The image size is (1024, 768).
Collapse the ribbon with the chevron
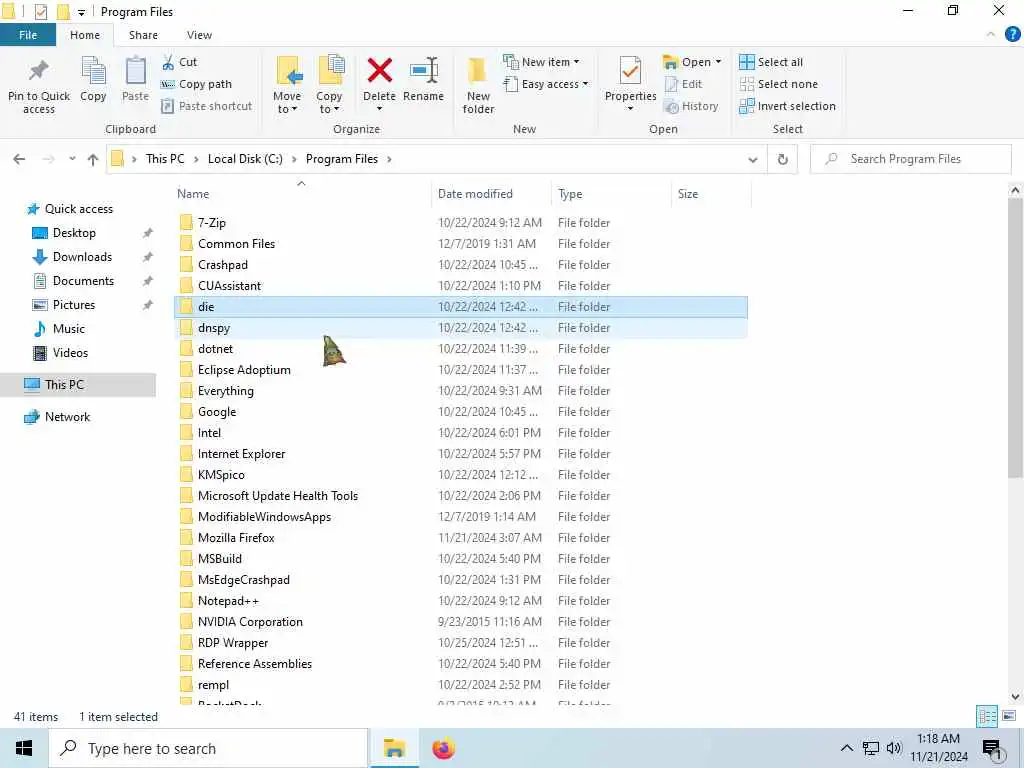tap(991, 35)
